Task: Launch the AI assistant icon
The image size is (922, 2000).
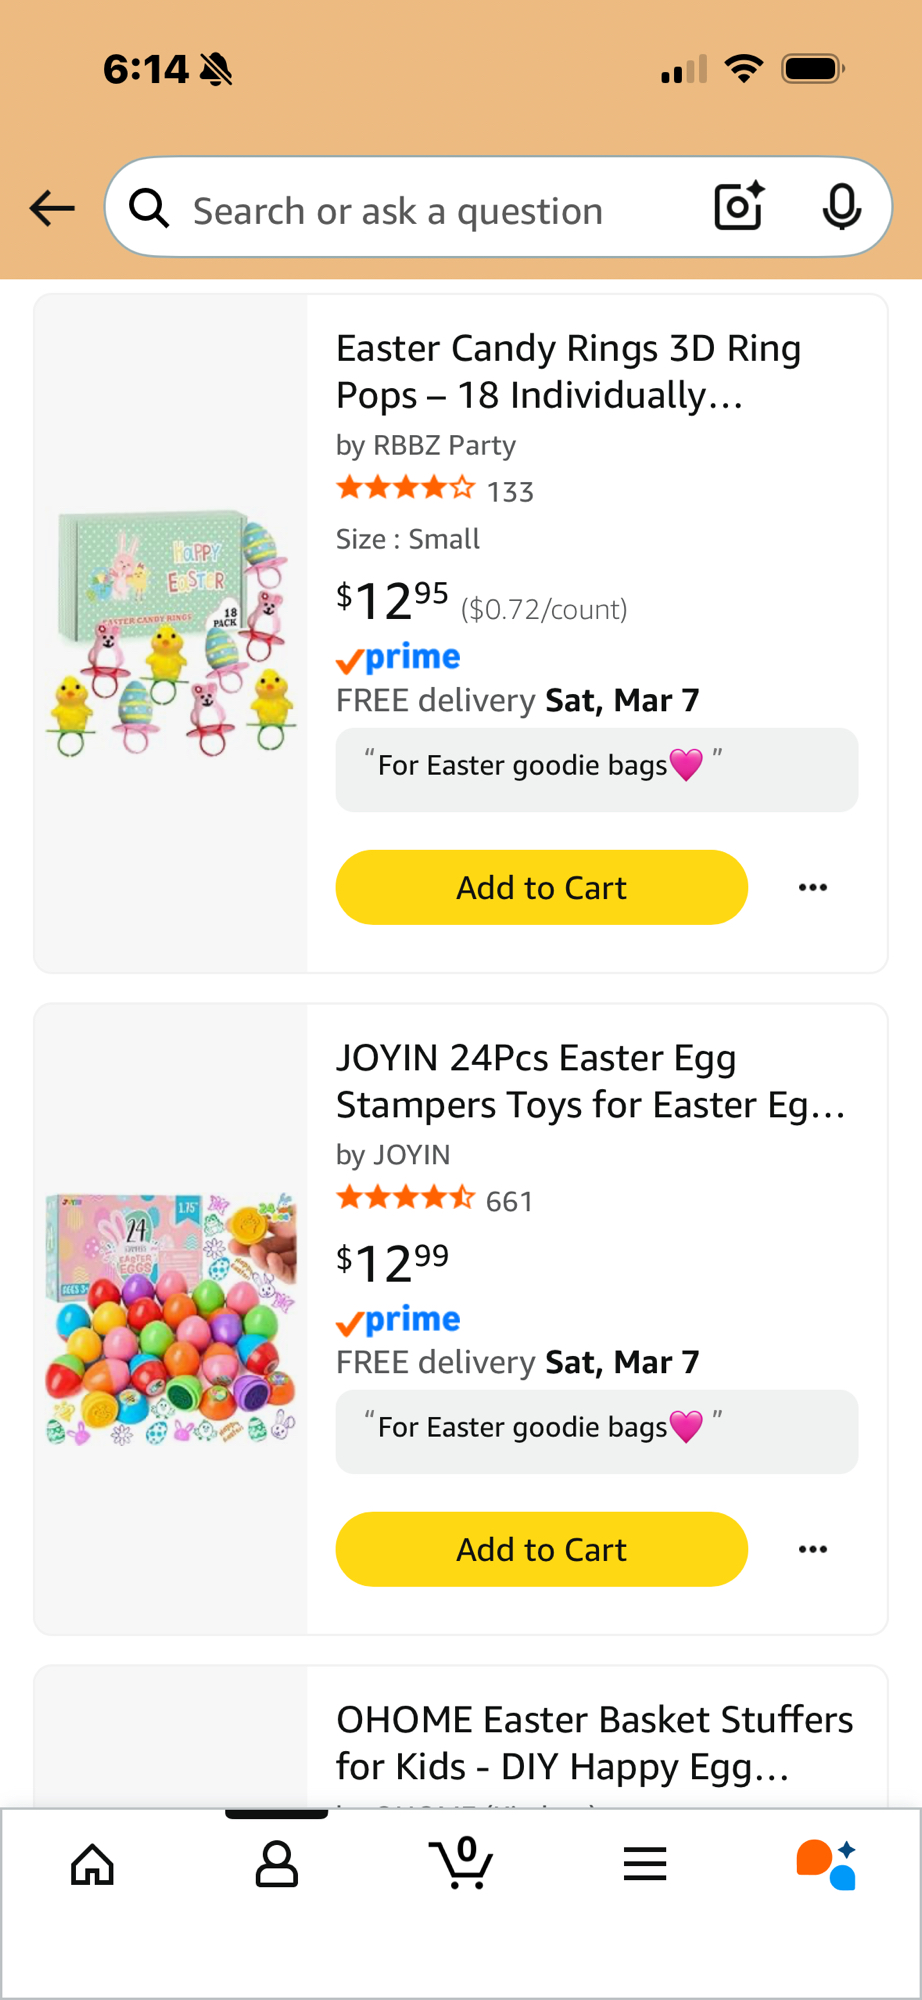Action: click(x=826, y=1865)
